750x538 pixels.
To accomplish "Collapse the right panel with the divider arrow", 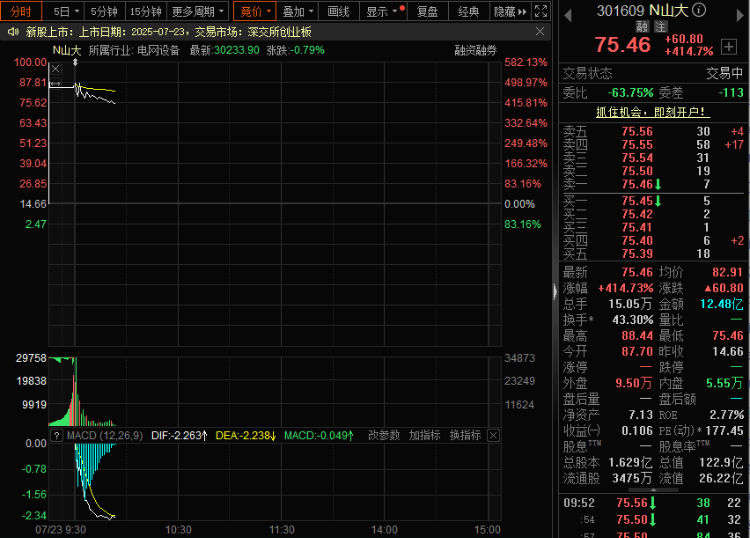I will (555, 290).
